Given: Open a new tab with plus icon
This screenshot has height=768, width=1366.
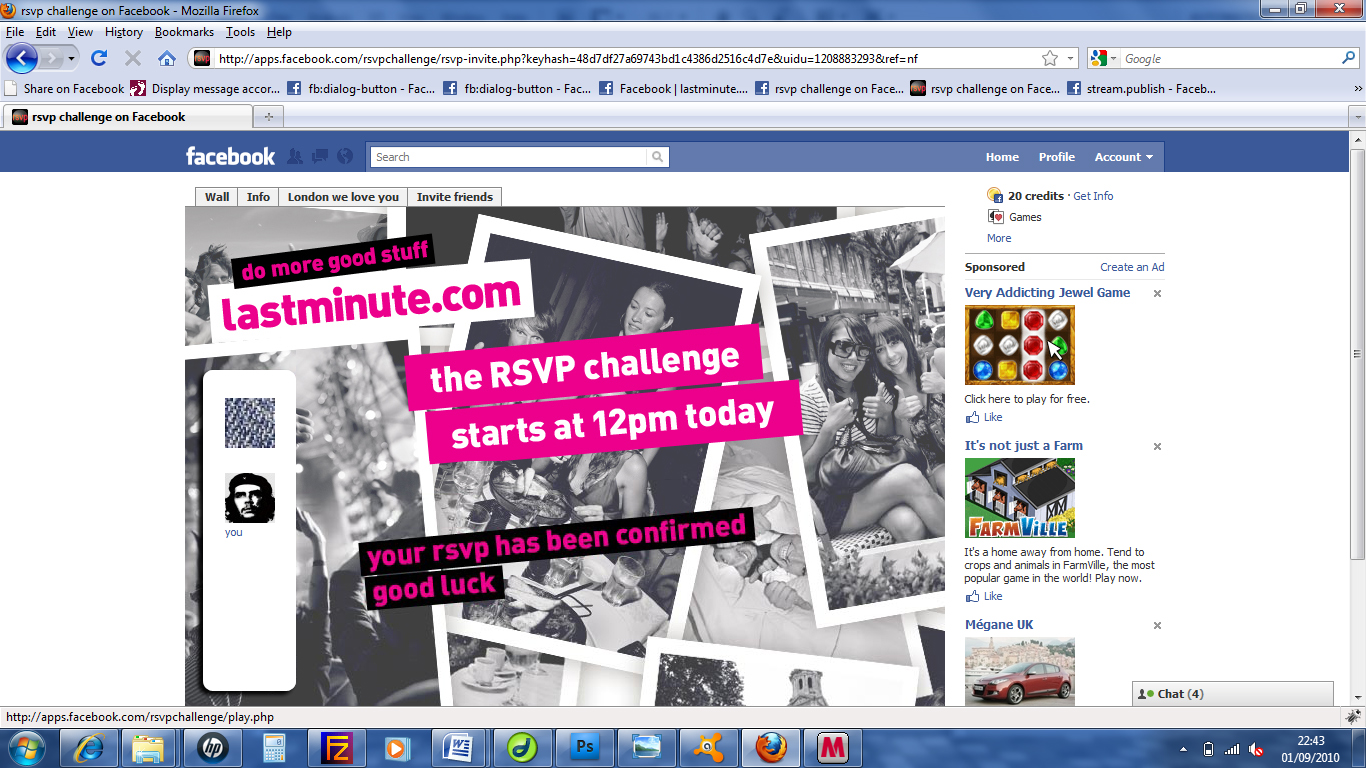Looking at the screenshot, I should 268,117.
